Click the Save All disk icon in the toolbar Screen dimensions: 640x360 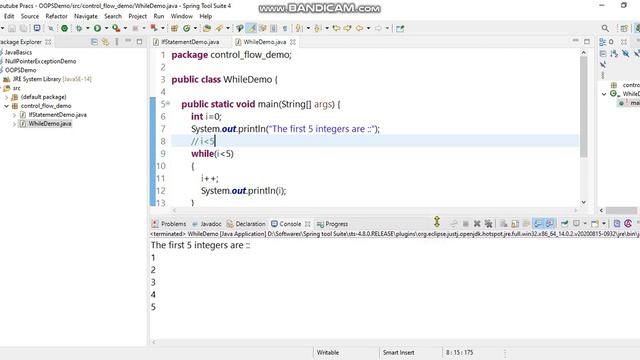pos(23,28)
